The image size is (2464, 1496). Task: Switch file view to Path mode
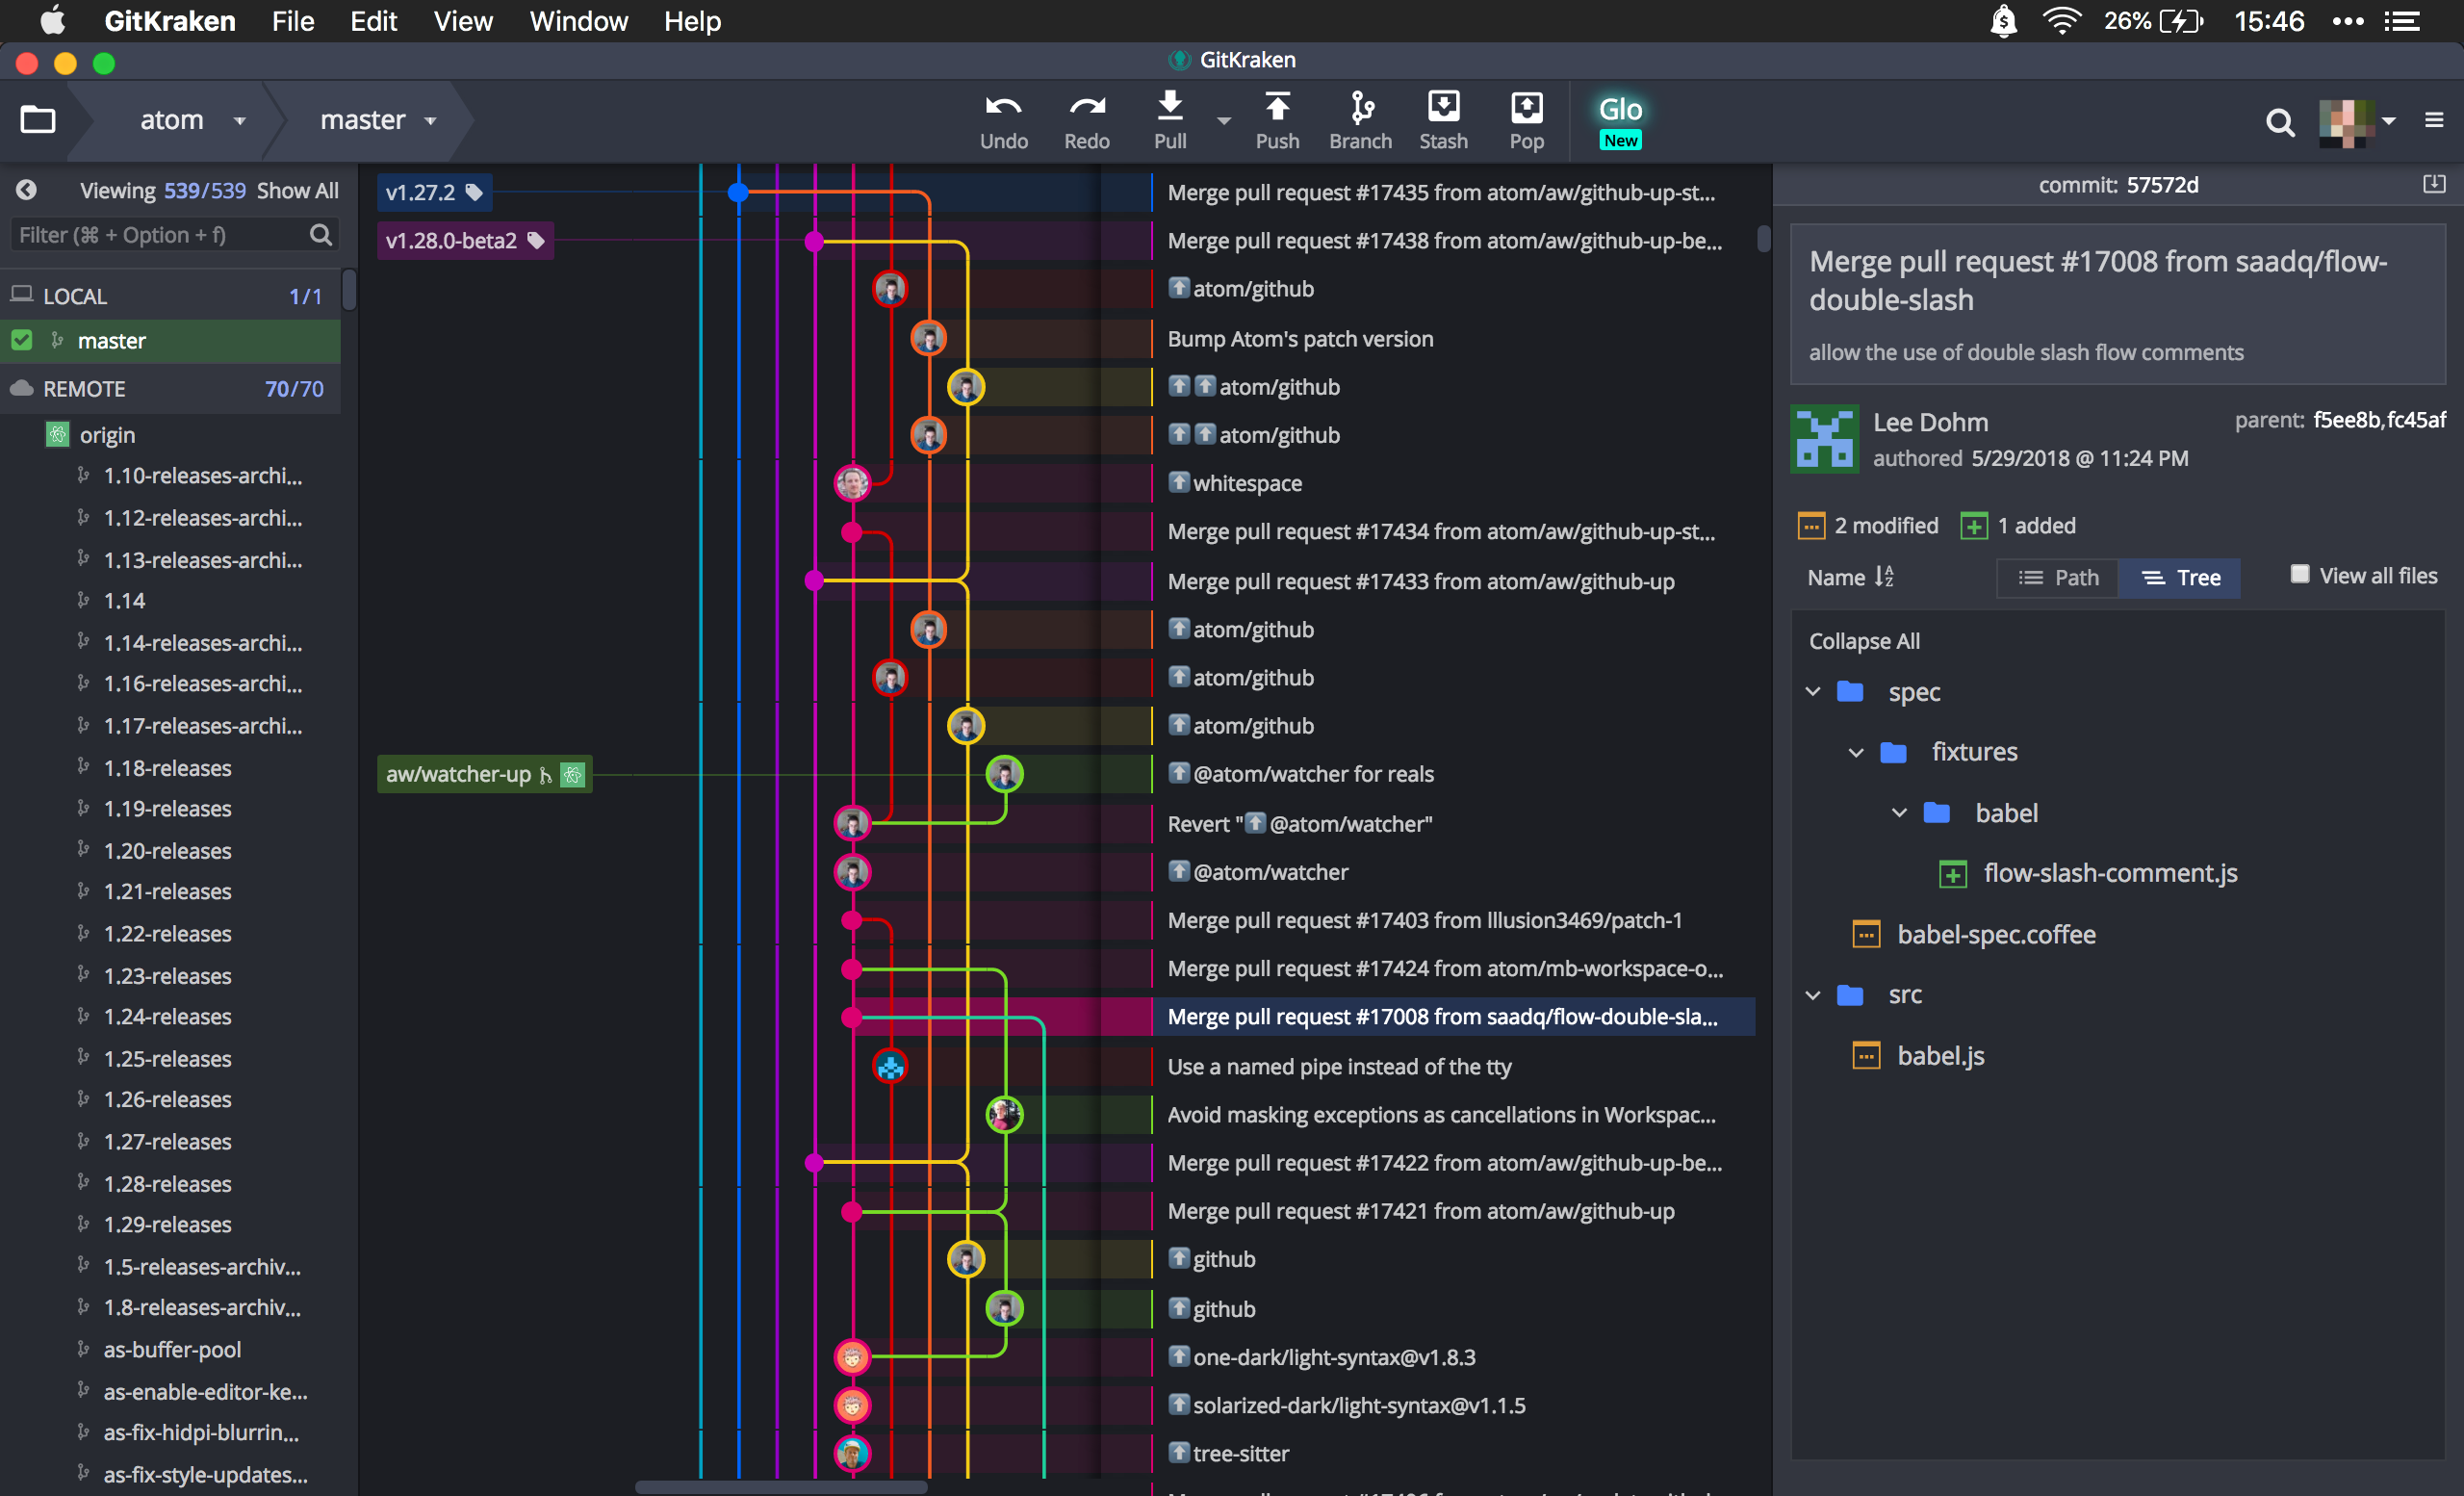tap(2058, 578)
